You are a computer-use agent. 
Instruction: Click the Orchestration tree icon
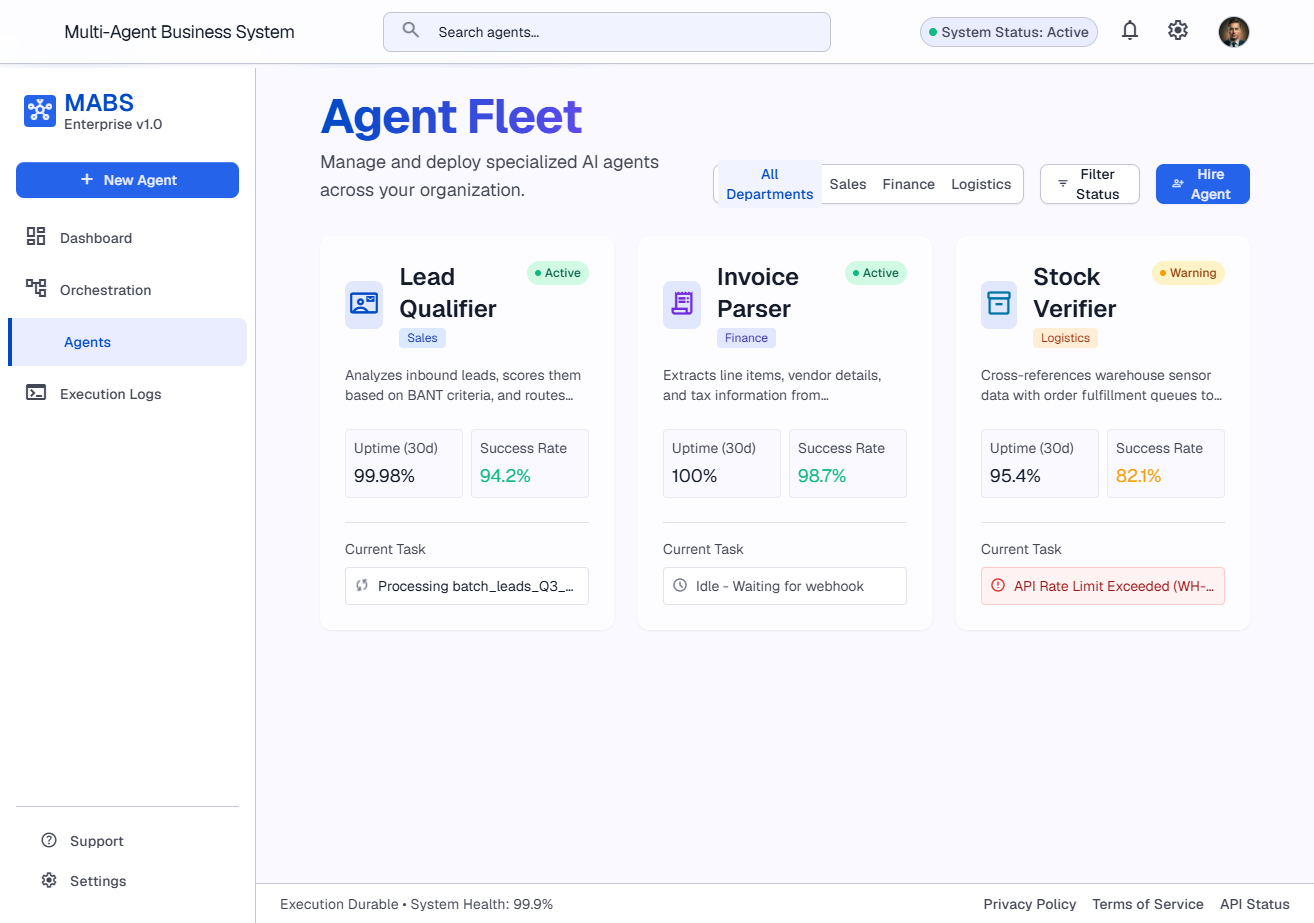tap(36, 289)
